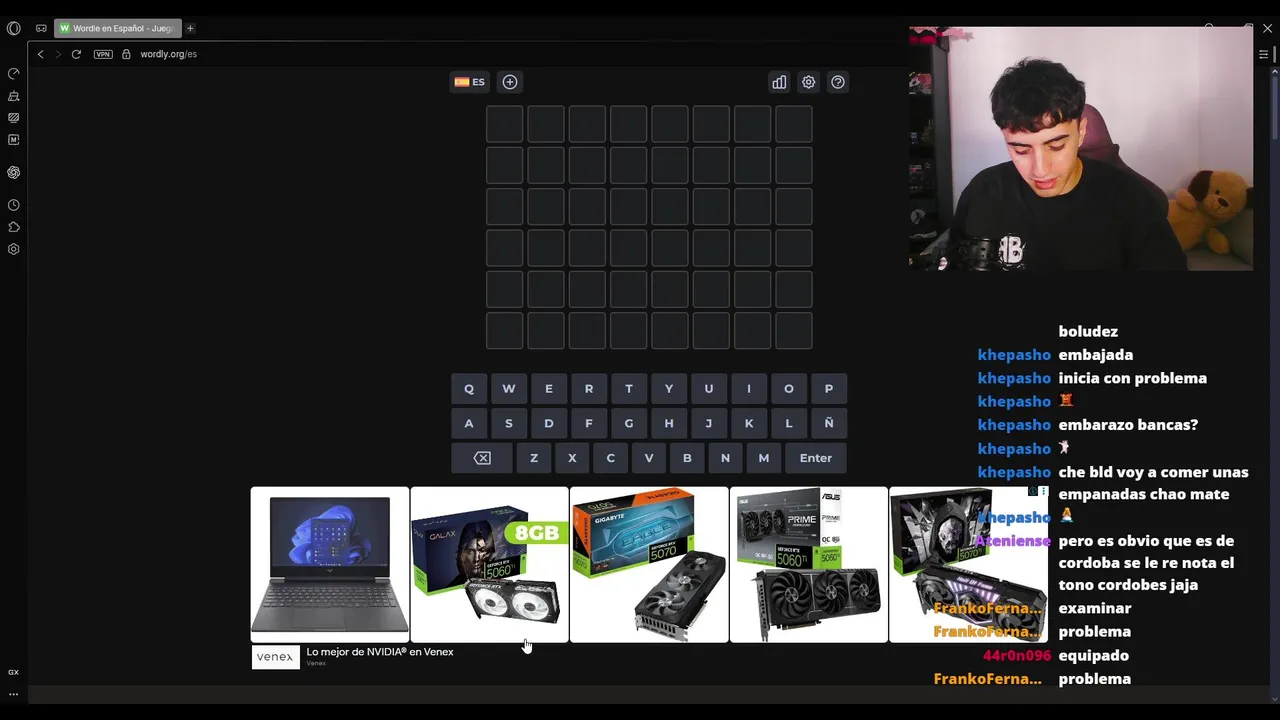Tap the M key

pyautogui.click(x=764, y=458)
